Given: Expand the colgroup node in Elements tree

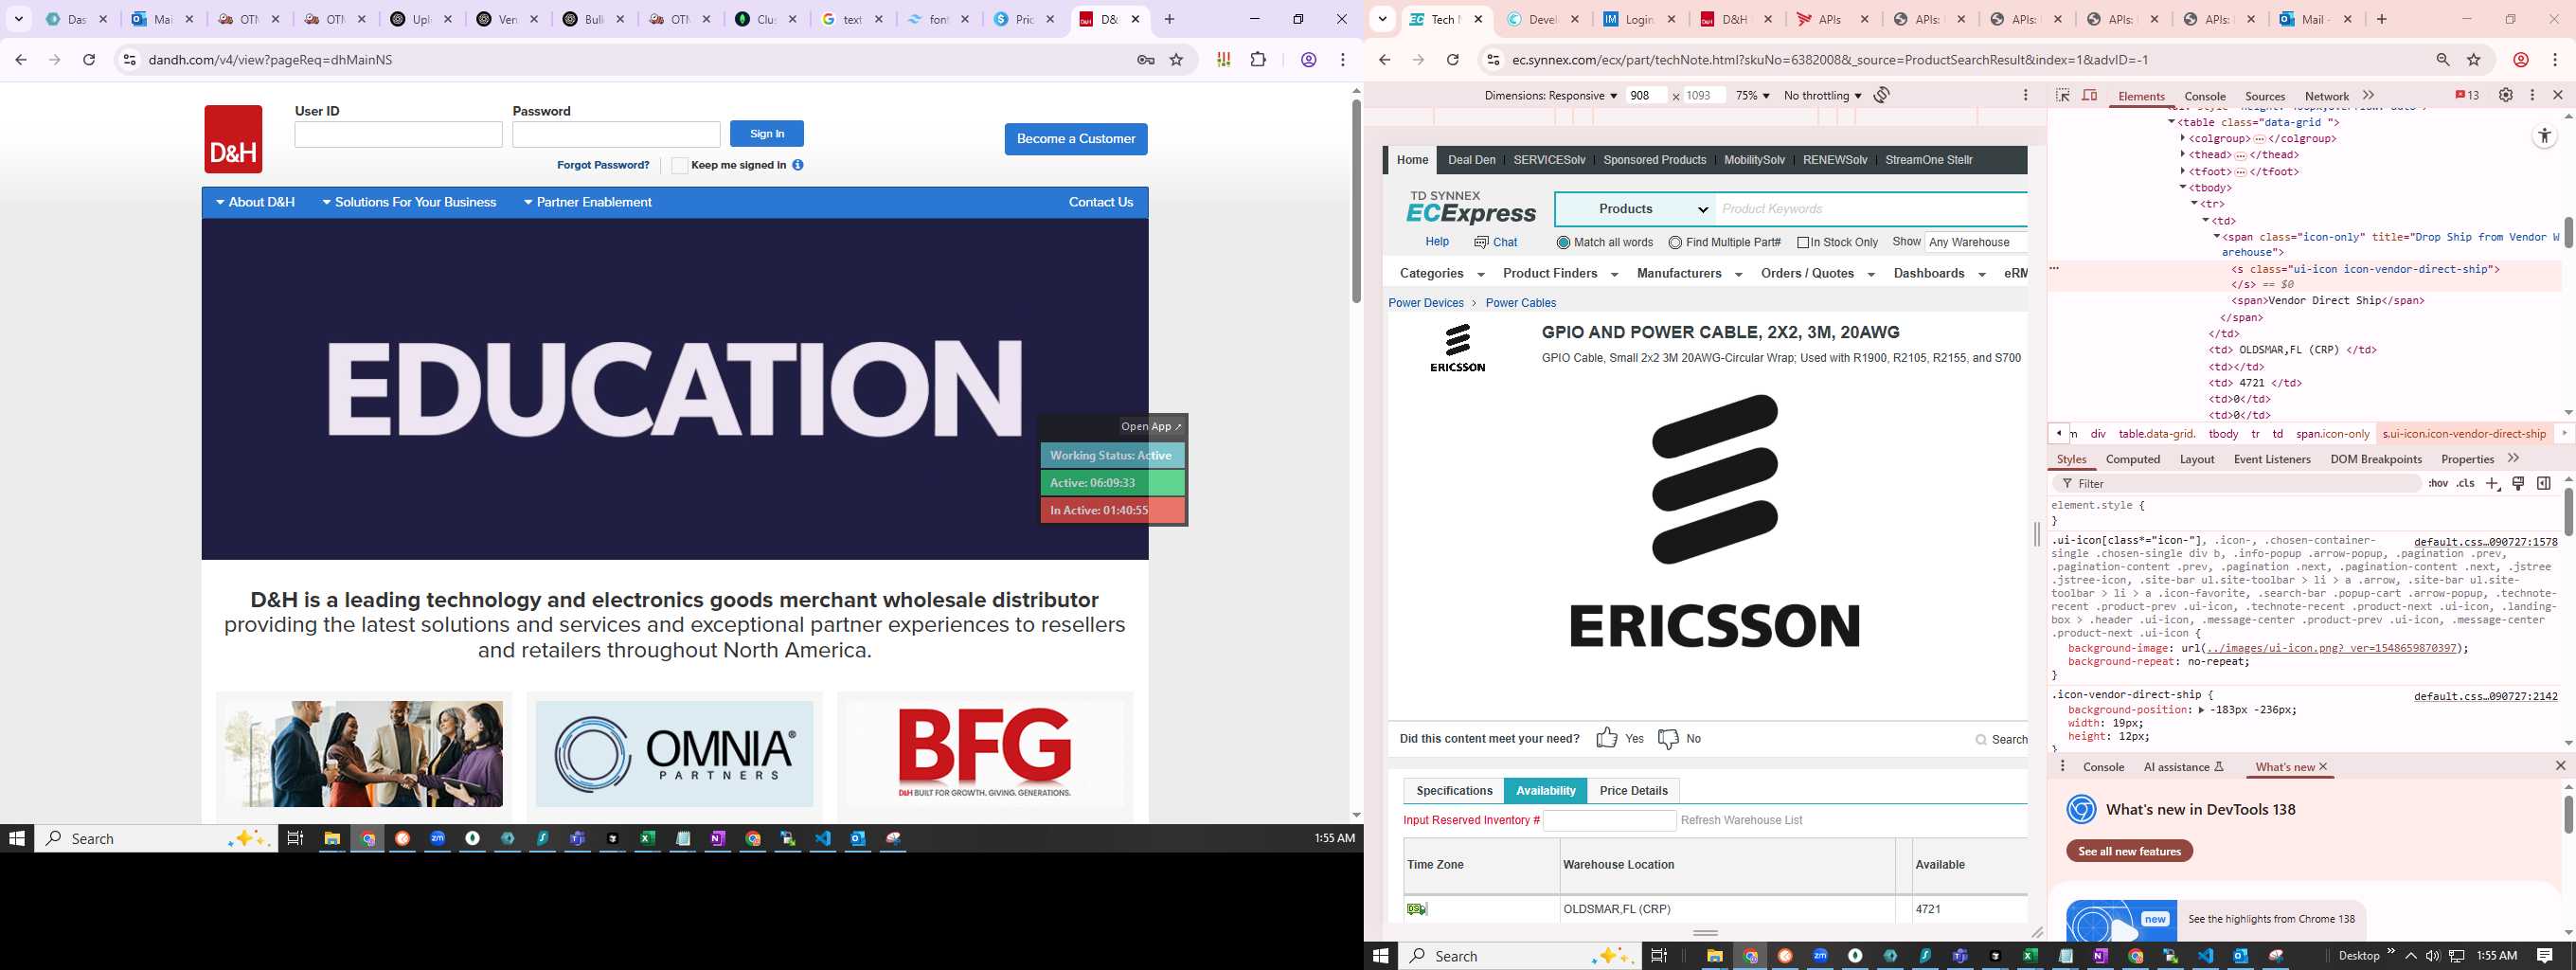Looking at the screenshot, I should coord(2183,139).
